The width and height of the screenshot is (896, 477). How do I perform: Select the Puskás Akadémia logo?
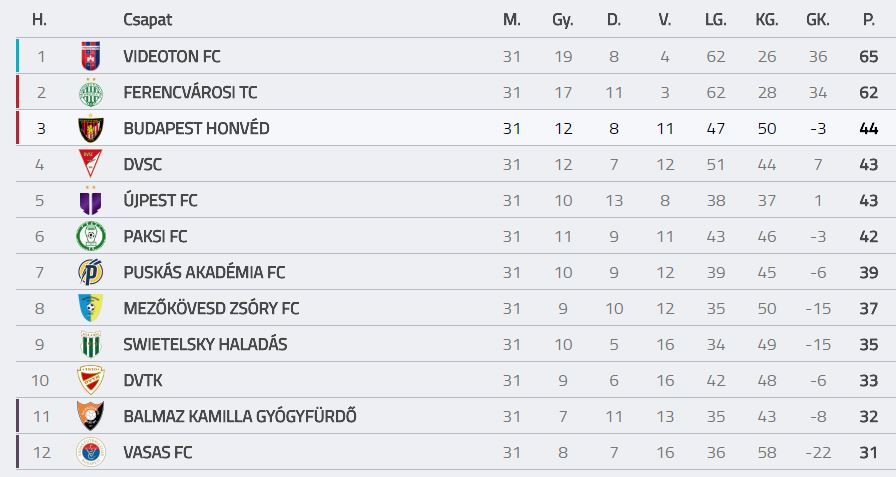(x=91, y=272)
